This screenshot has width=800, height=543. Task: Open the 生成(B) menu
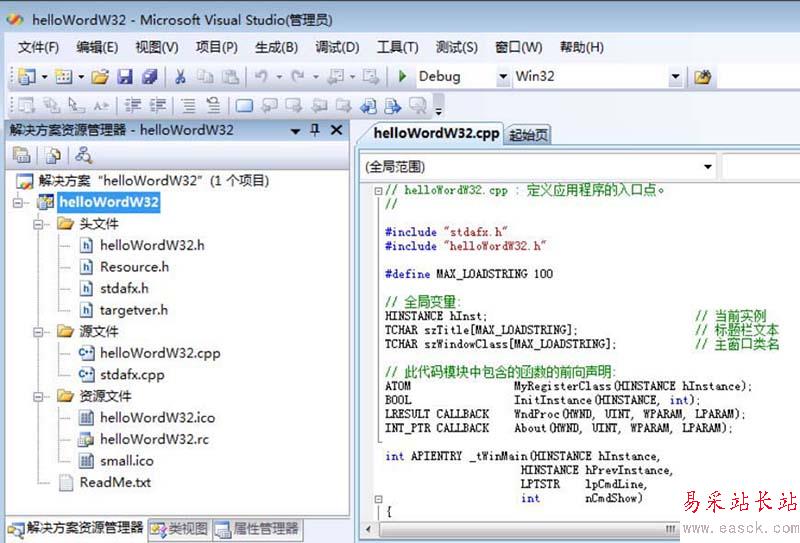[x=276, y=47]
